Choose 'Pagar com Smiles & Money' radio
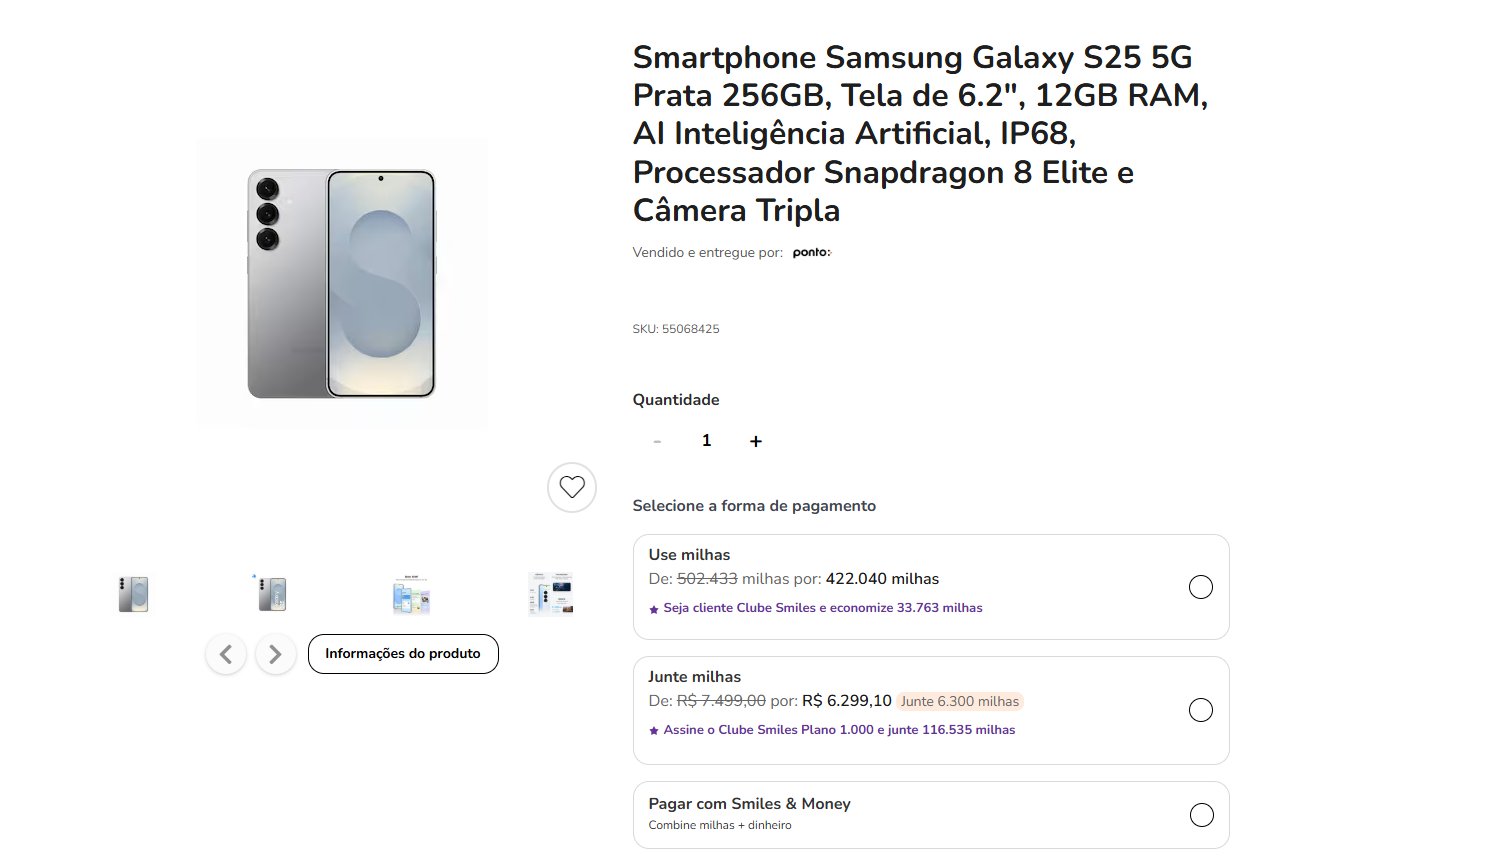Image resolution: width=1497 pixels, height=865 pixels. (1202, 814)
